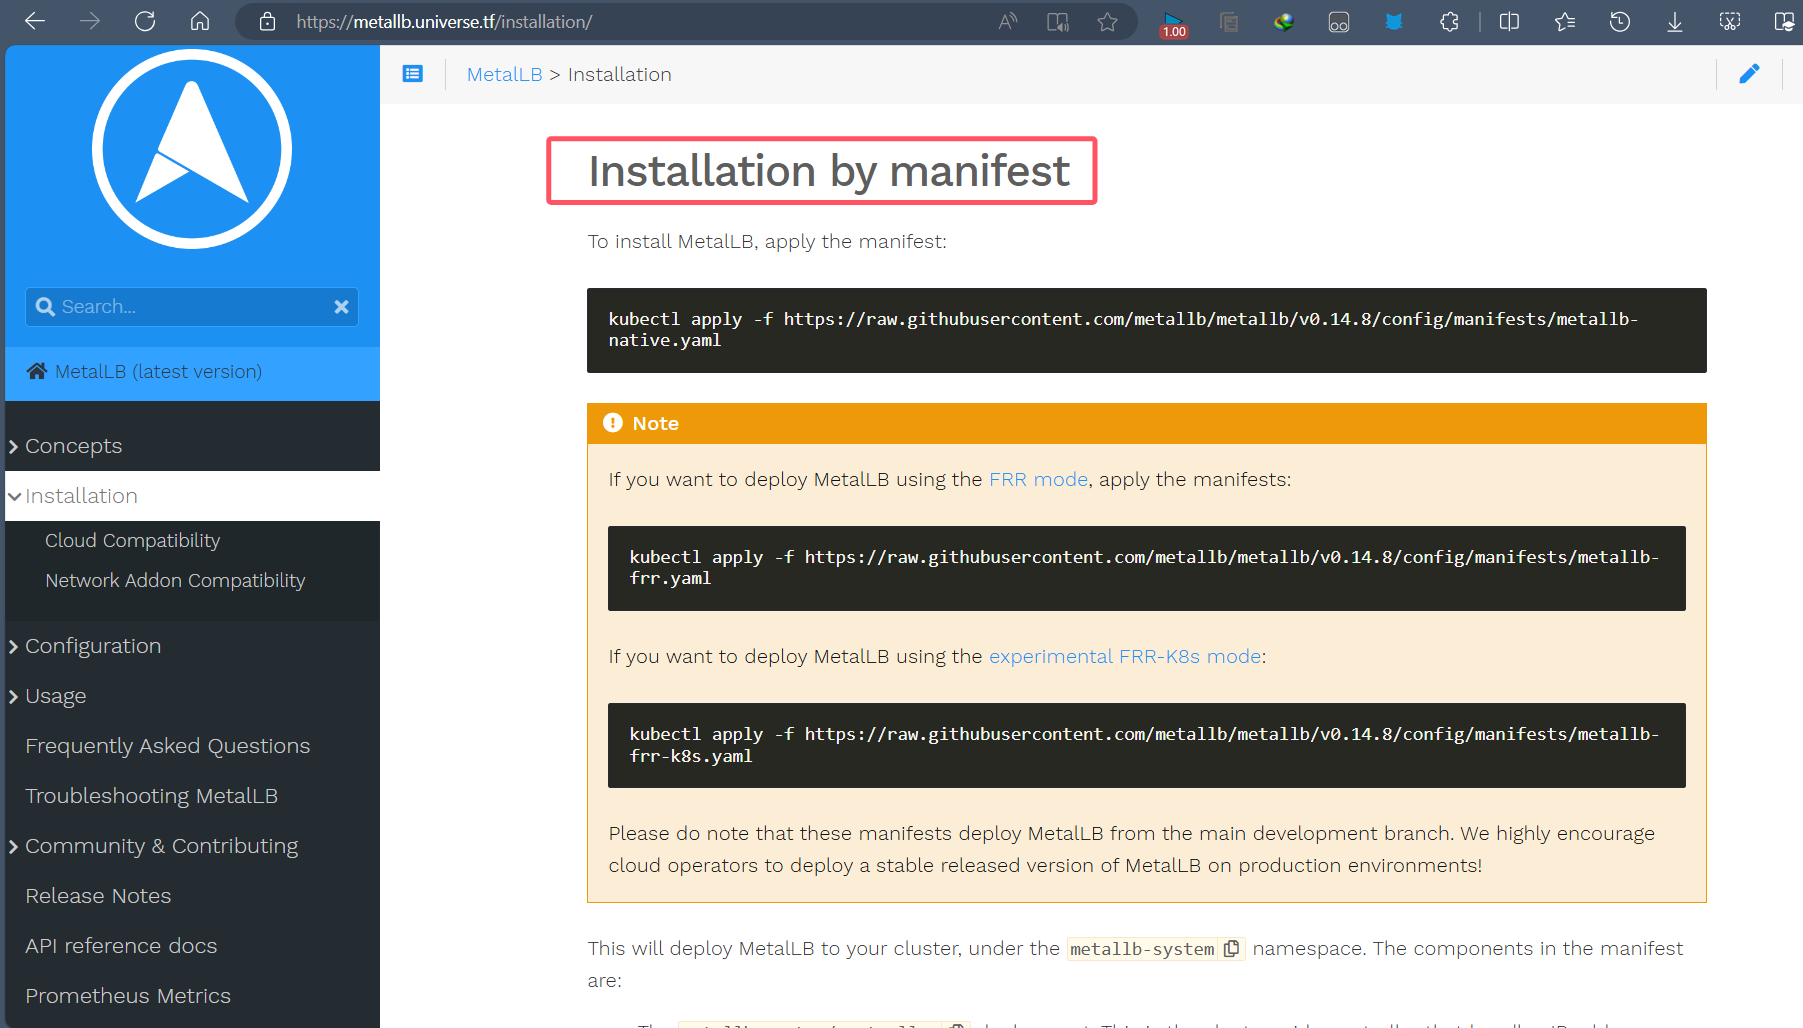Screen dimensions: 1803x1028
Task: Reload the MetalLB installation page
Action: coord(145,21)
